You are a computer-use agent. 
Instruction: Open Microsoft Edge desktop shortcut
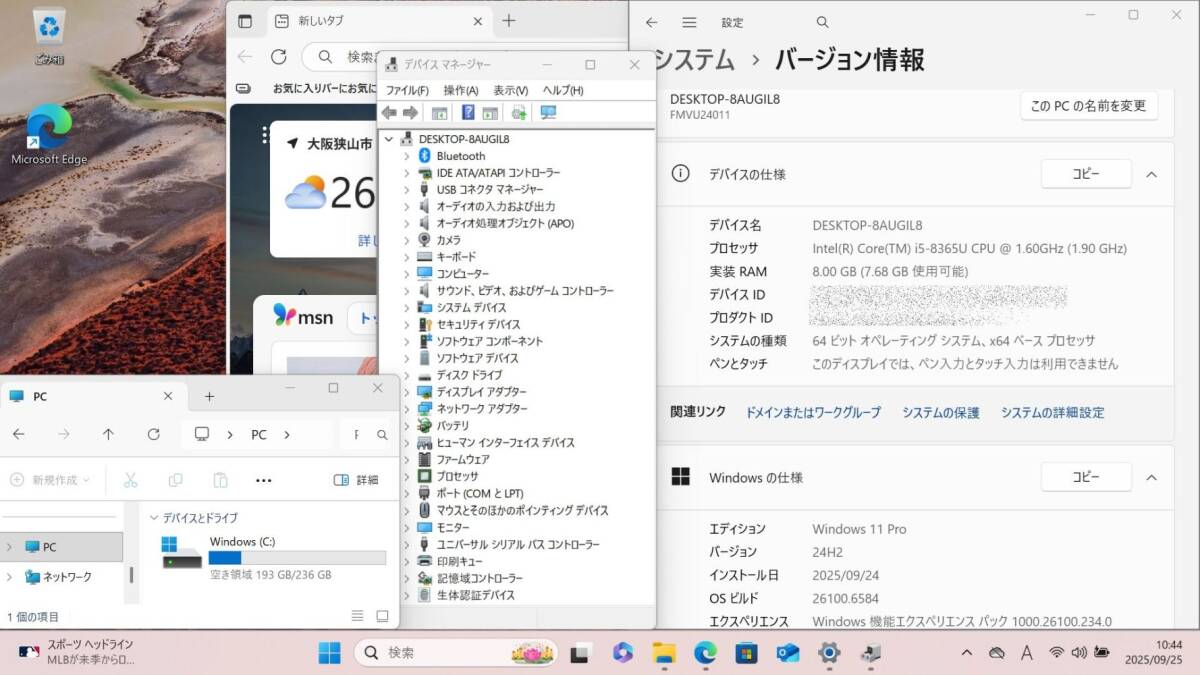point(48,136)
